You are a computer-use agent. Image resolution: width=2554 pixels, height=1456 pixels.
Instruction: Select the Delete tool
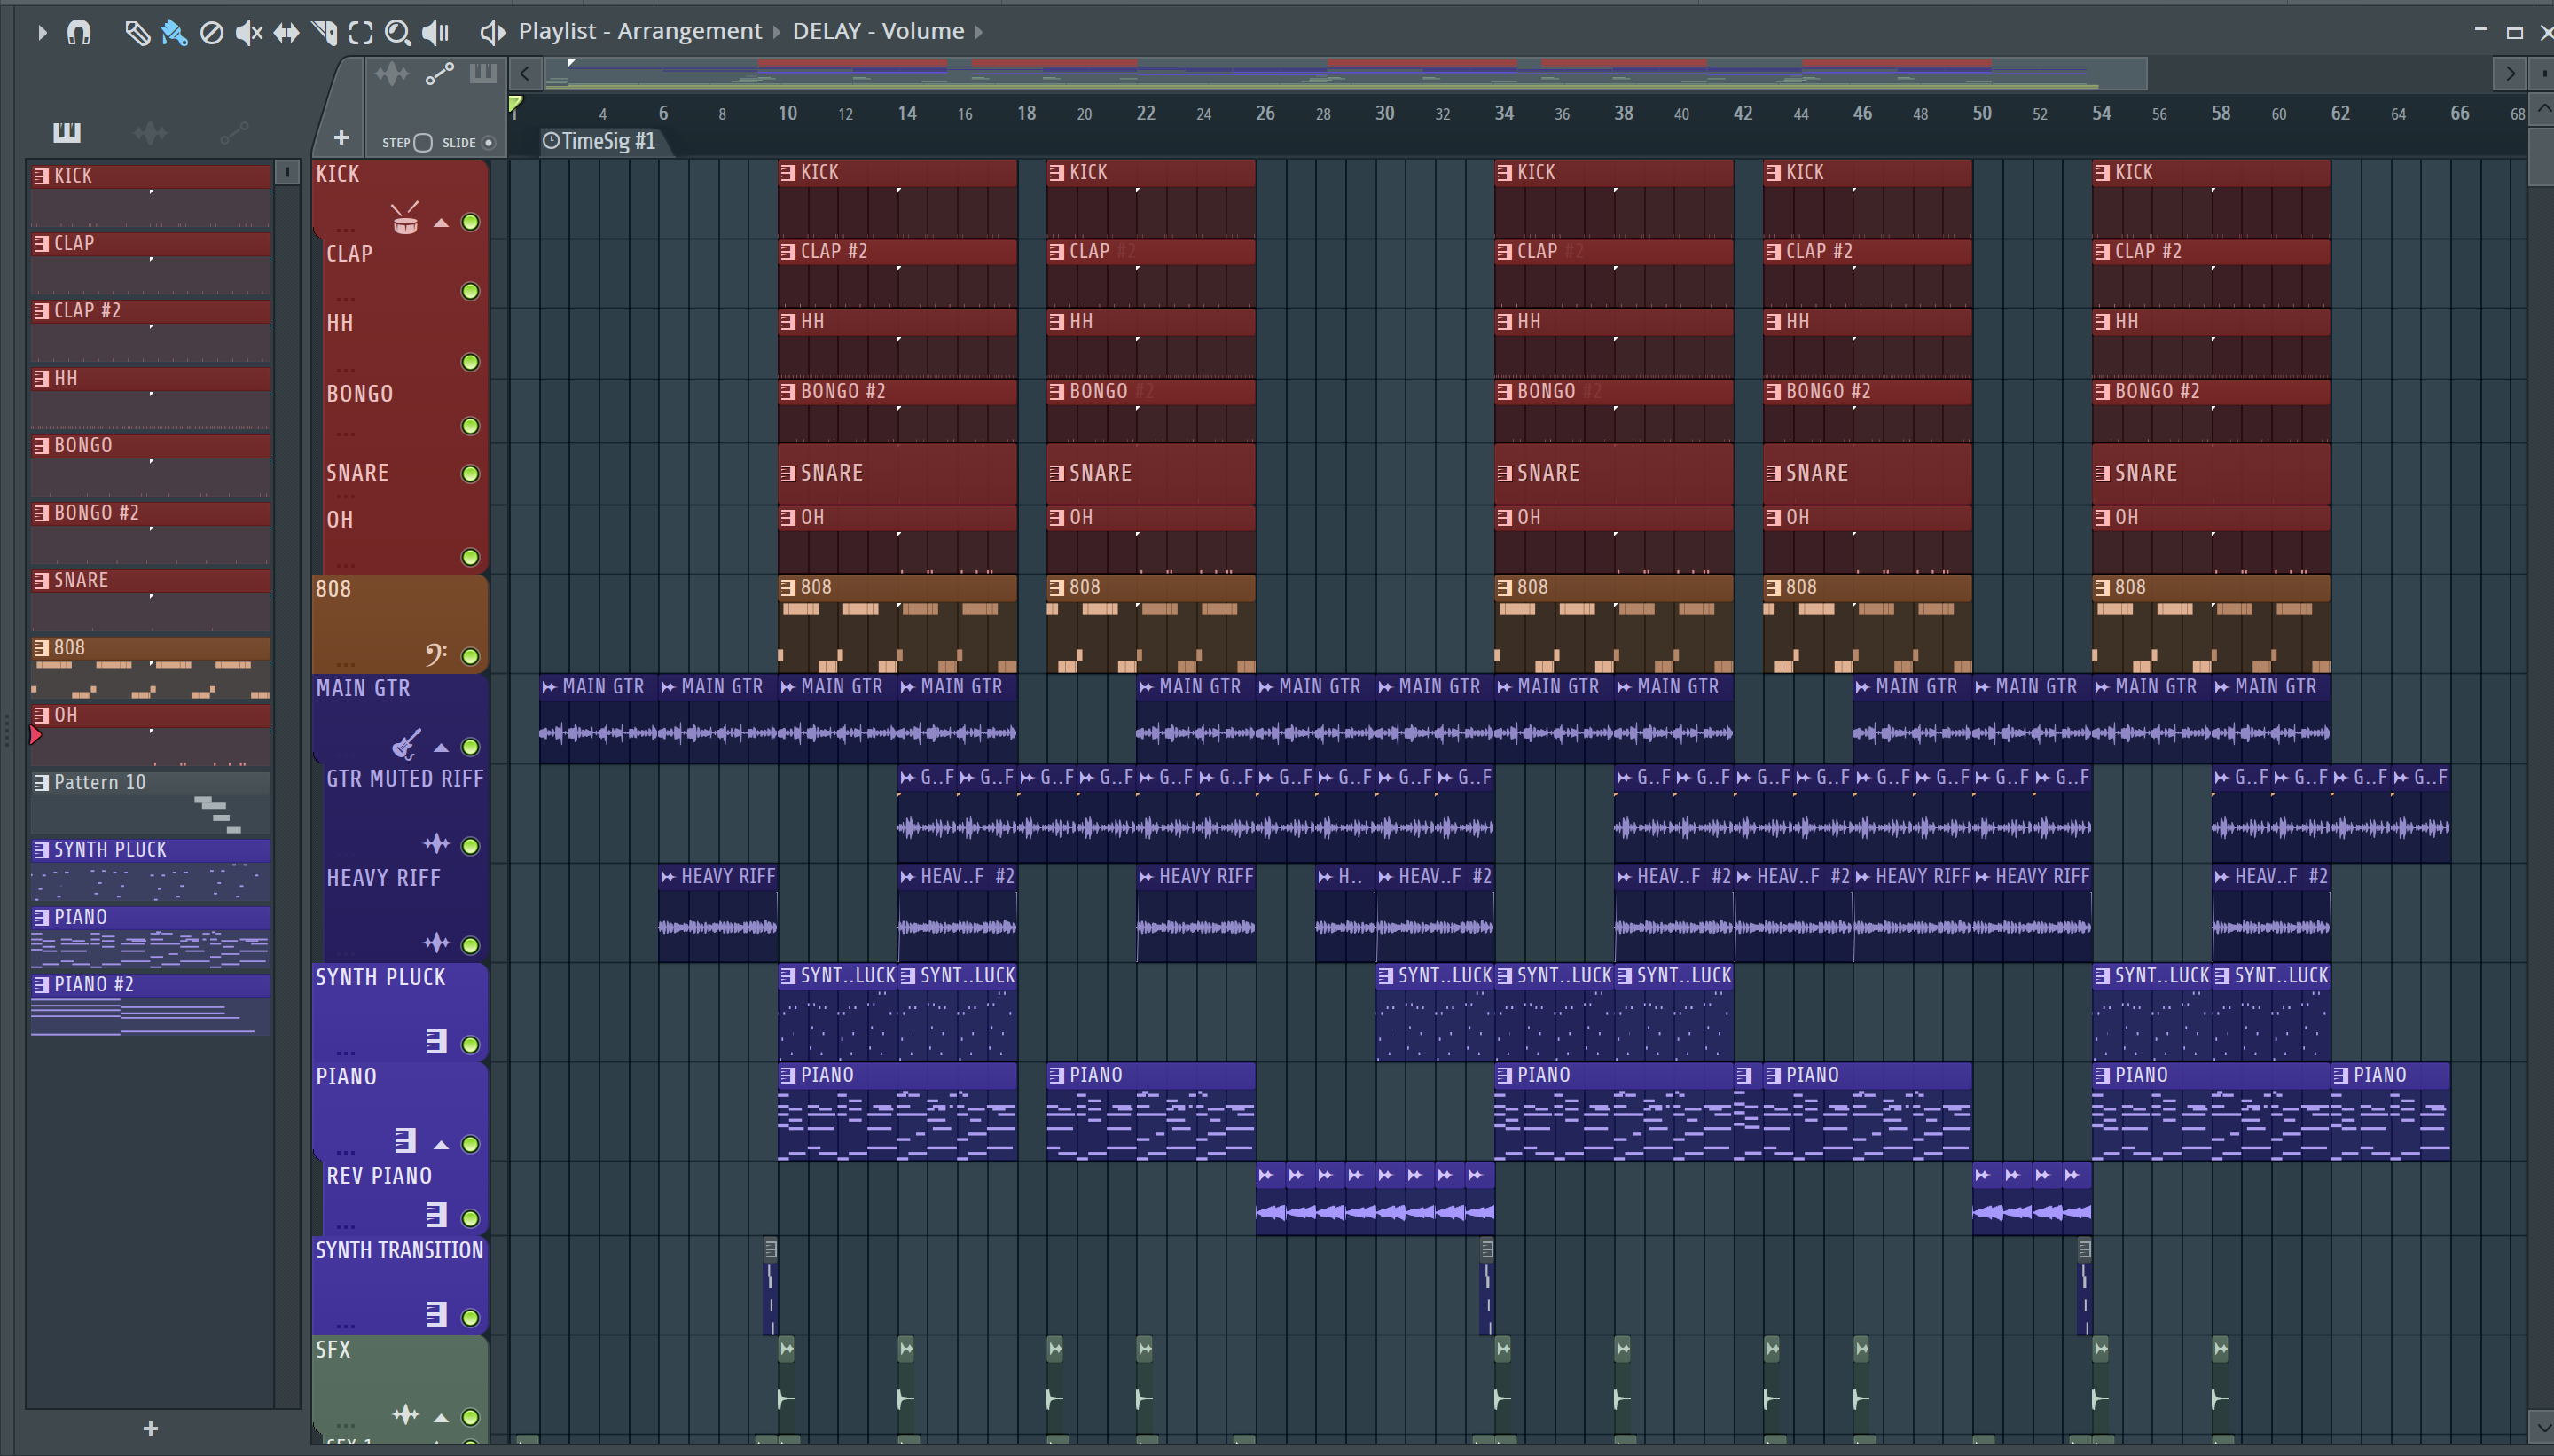(x=212, y=32)
